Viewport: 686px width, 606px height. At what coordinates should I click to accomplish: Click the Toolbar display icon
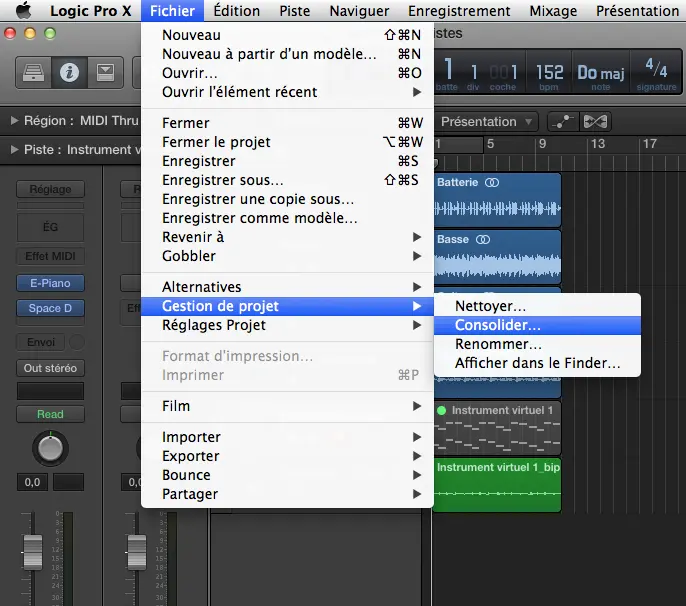[x=105, y=73]
